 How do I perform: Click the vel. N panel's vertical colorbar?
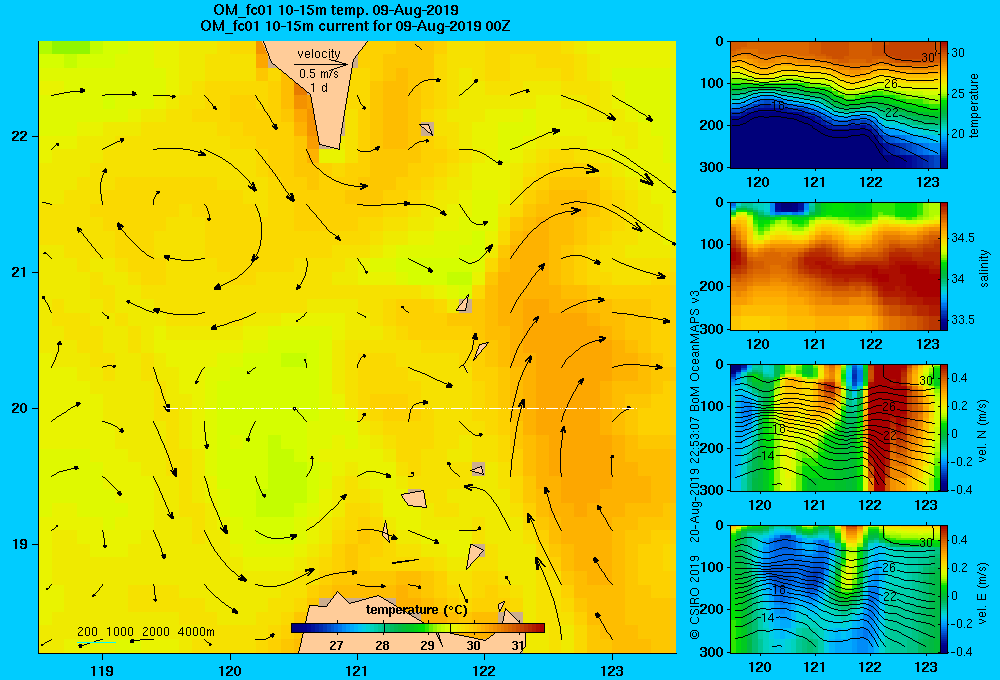coord(944,427)
